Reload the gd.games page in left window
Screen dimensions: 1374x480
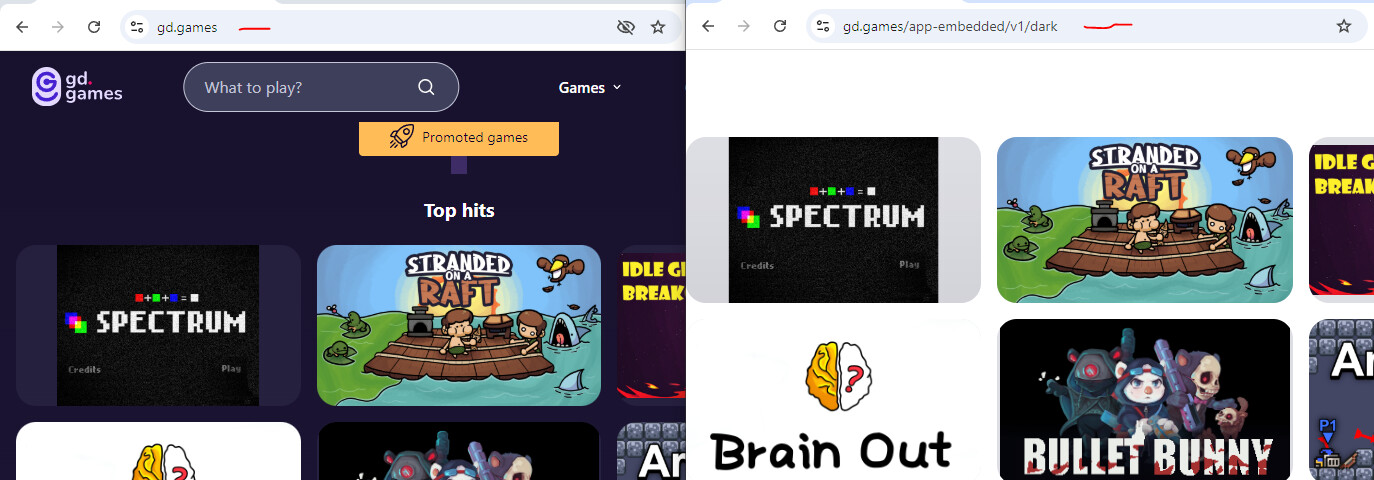pyautogui.click(x=94, y=27)
